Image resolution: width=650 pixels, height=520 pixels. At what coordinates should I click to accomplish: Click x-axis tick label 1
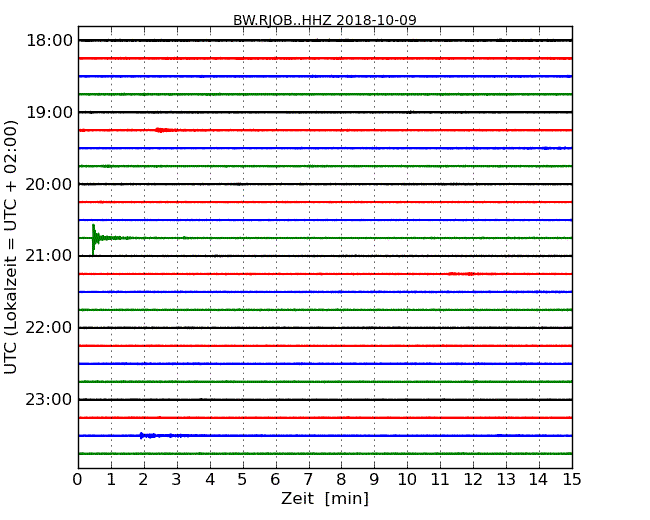111,479
